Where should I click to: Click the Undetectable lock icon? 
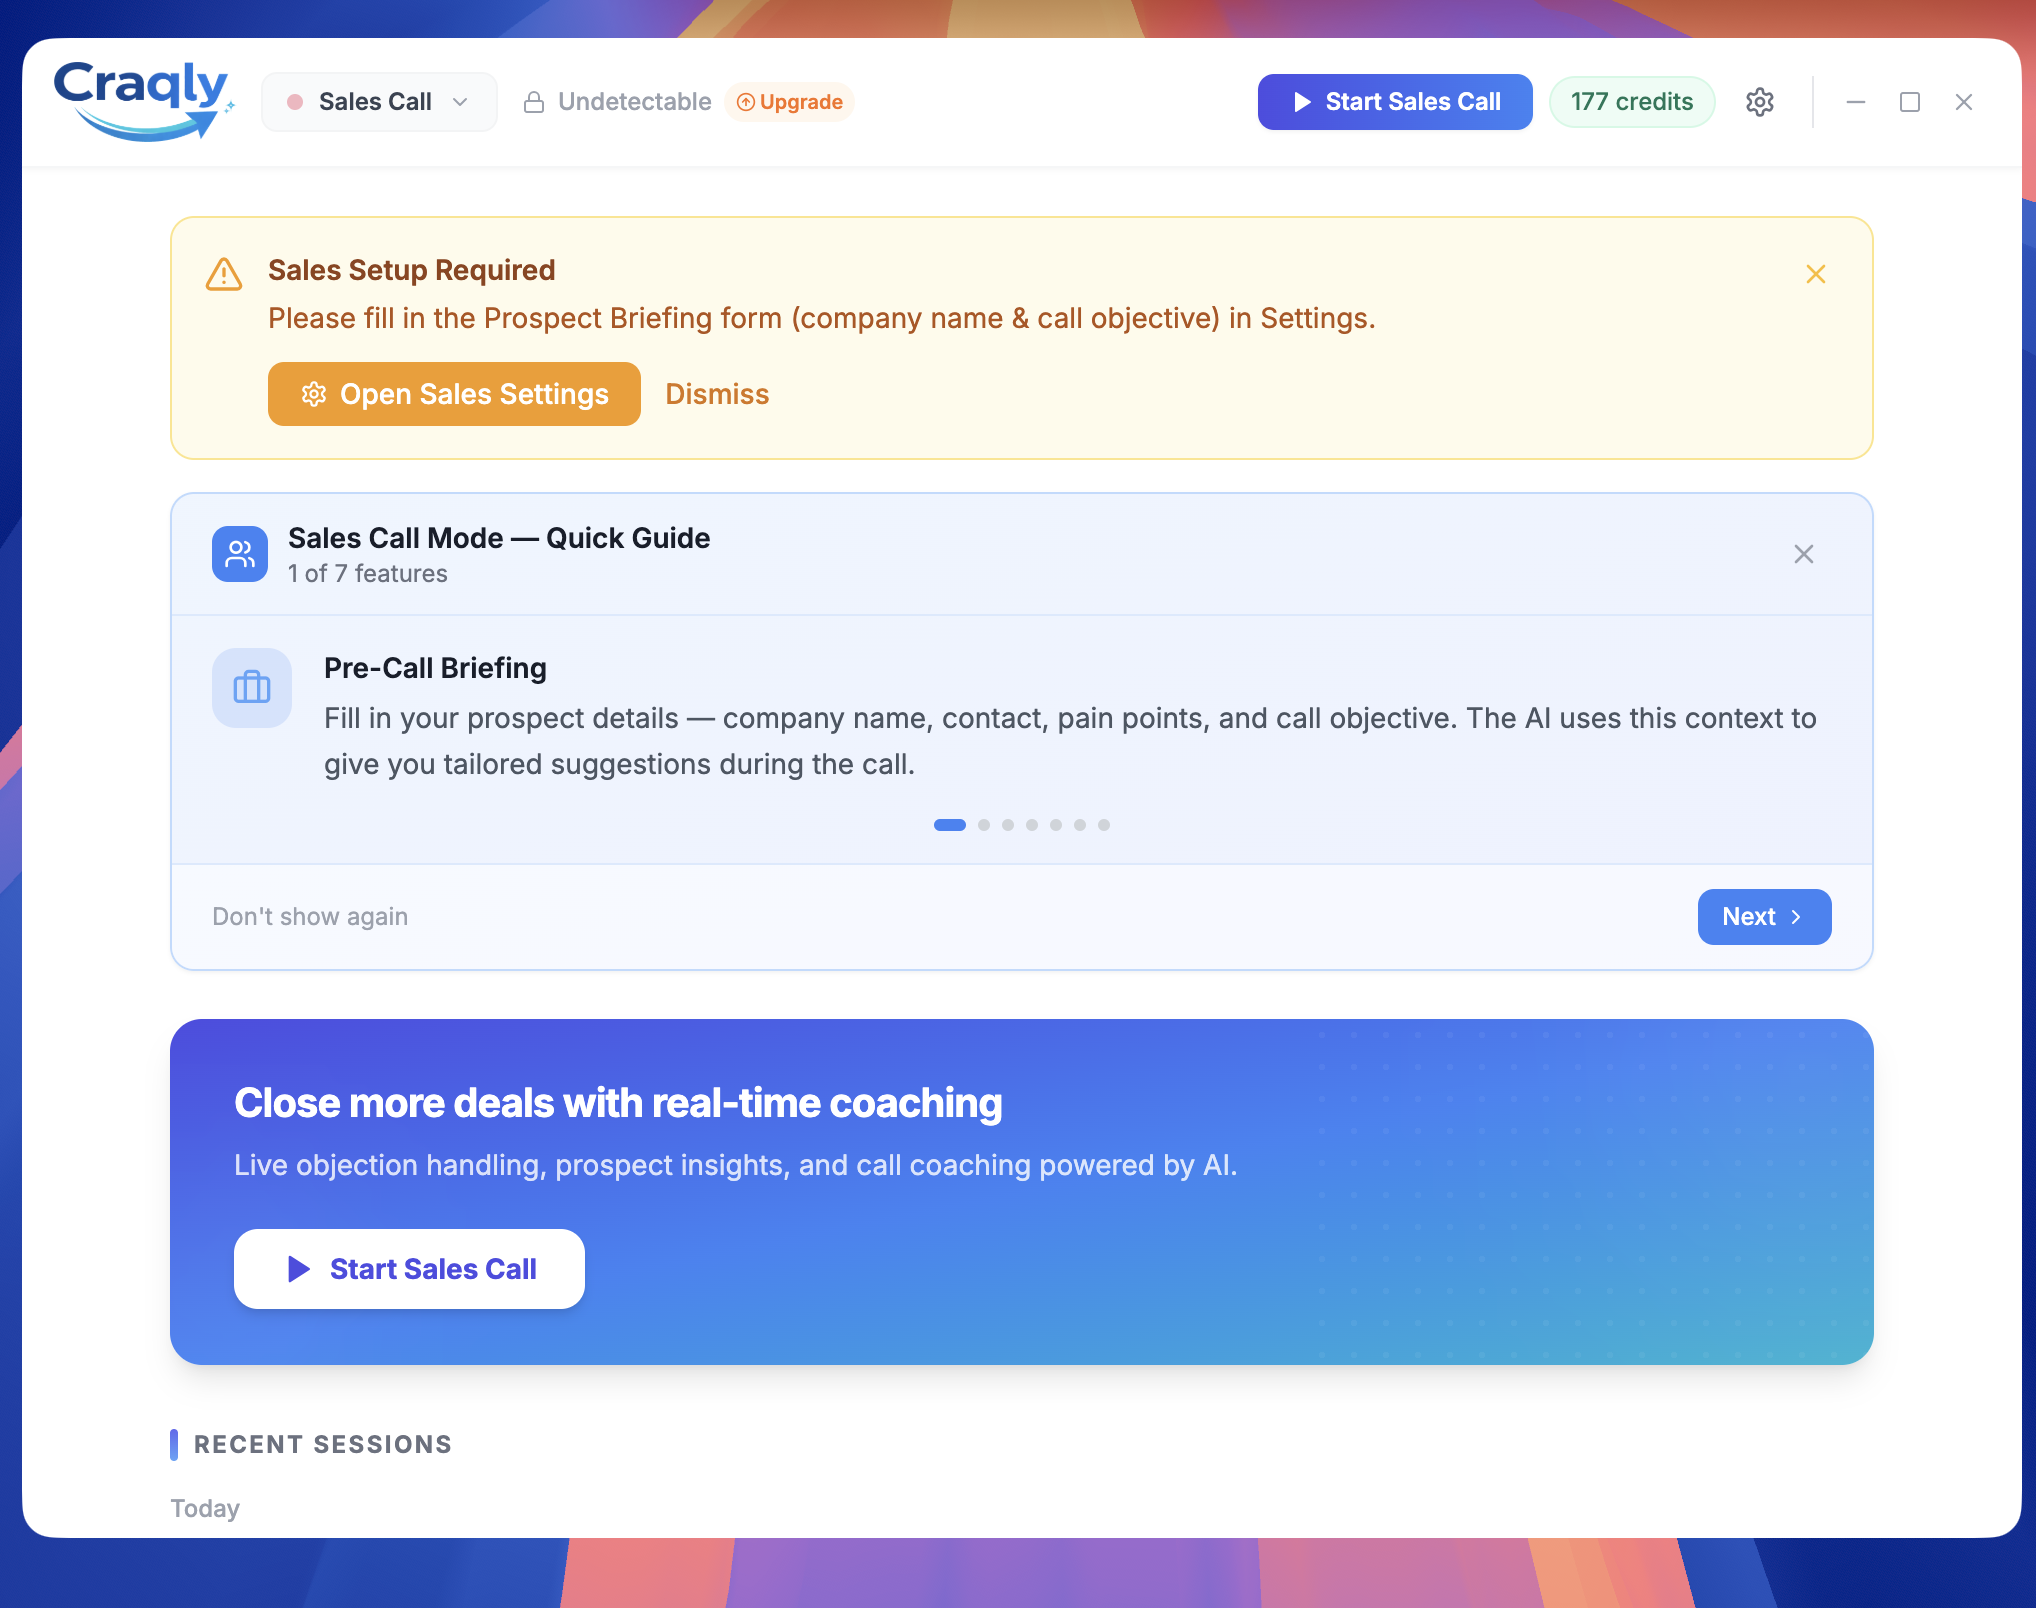coord(534,102)
